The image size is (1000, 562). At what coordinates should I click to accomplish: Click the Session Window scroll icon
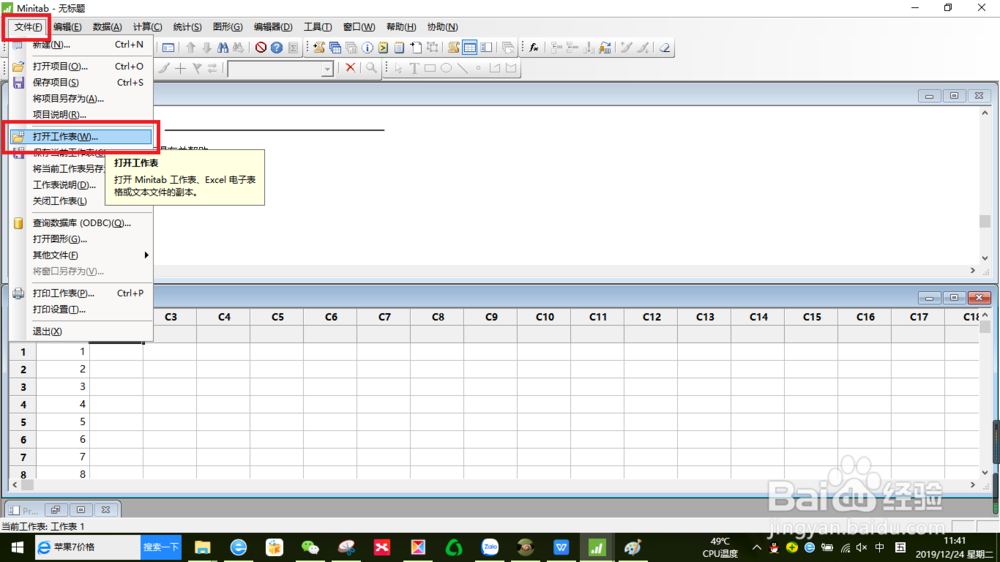click(x=453, y=48)
